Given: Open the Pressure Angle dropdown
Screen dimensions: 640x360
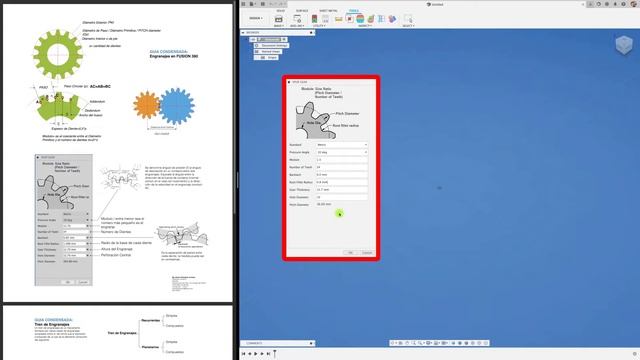Looking at the screenshot, I should click(342, 152).
